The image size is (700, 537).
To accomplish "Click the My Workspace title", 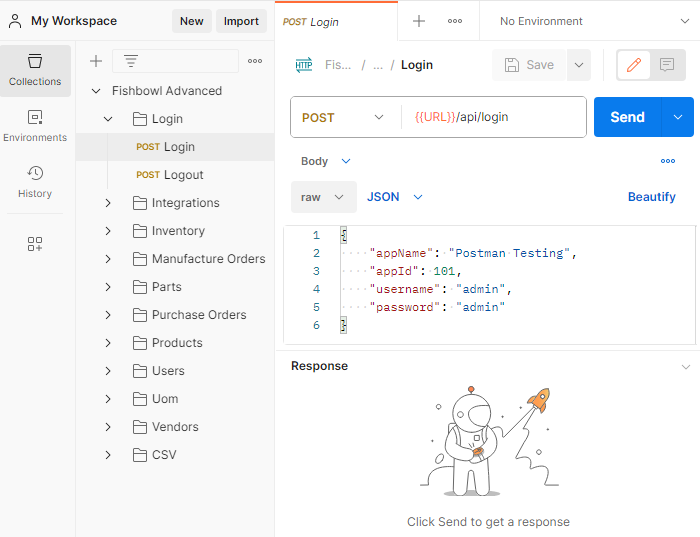I will point(74,21).
